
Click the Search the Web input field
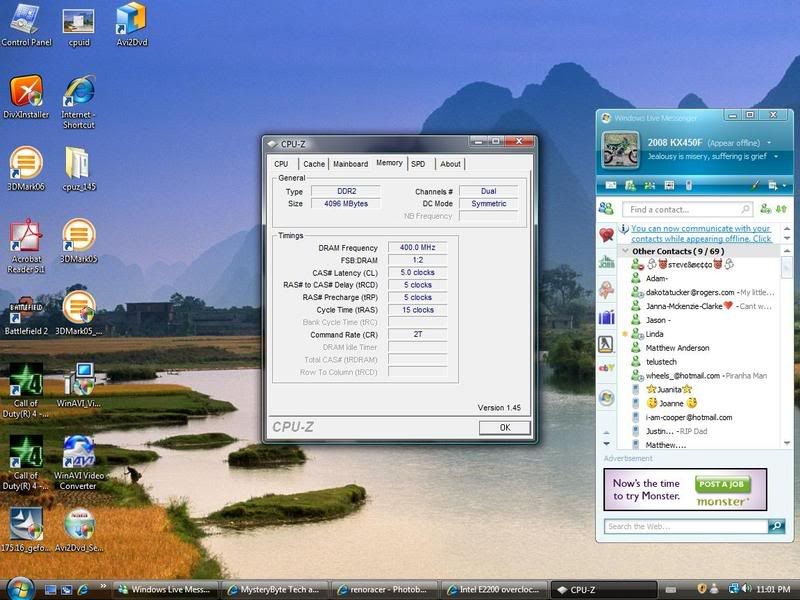point(686,526)
